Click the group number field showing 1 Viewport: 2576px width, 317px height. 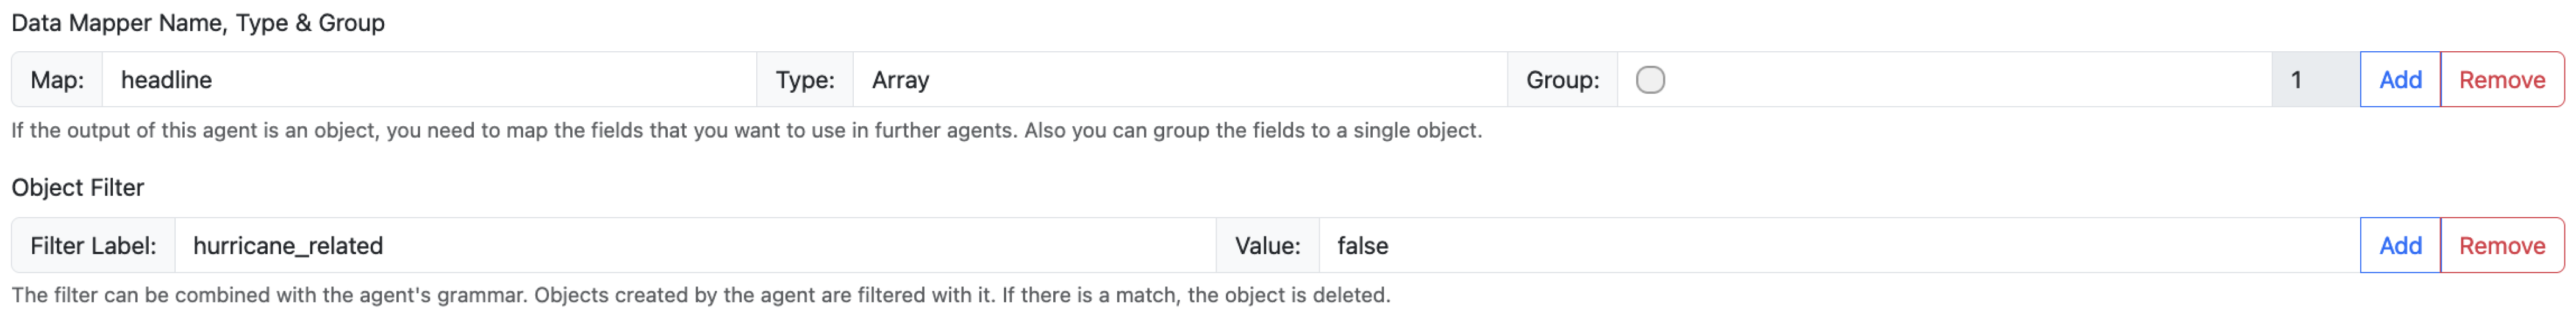[x=2314, y=80]
